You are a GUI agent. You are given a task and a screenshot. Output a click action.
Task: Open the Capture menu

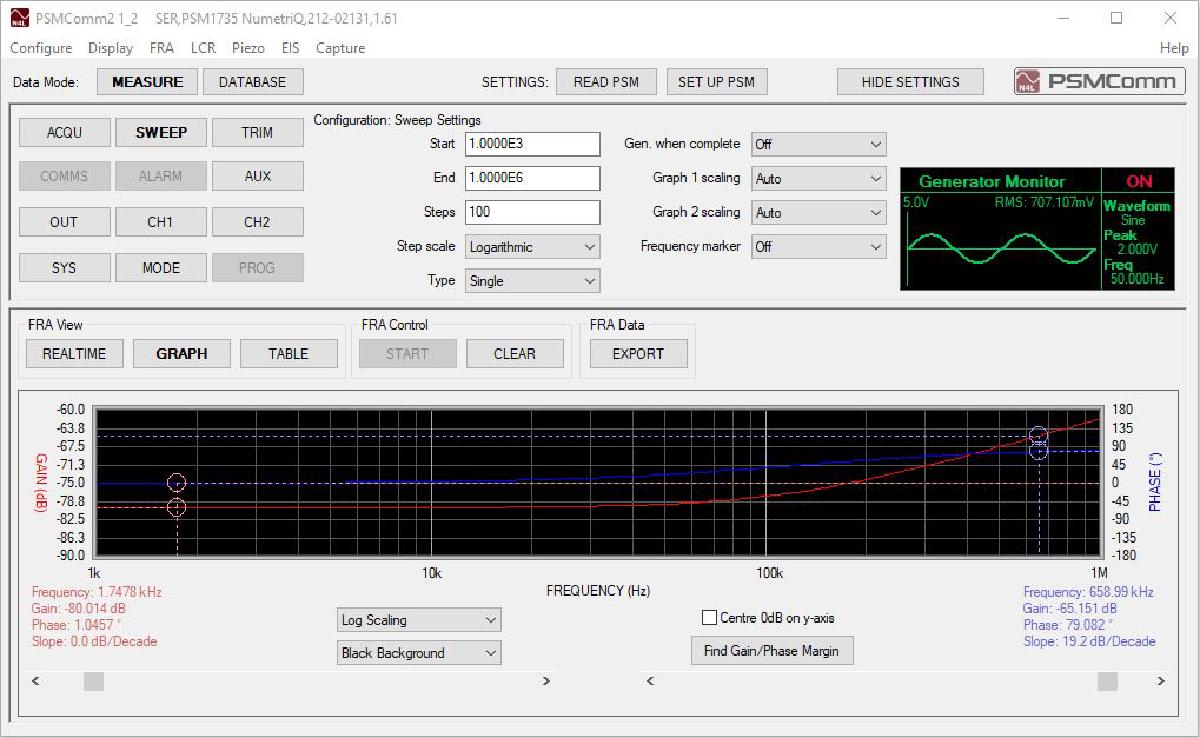340,47
